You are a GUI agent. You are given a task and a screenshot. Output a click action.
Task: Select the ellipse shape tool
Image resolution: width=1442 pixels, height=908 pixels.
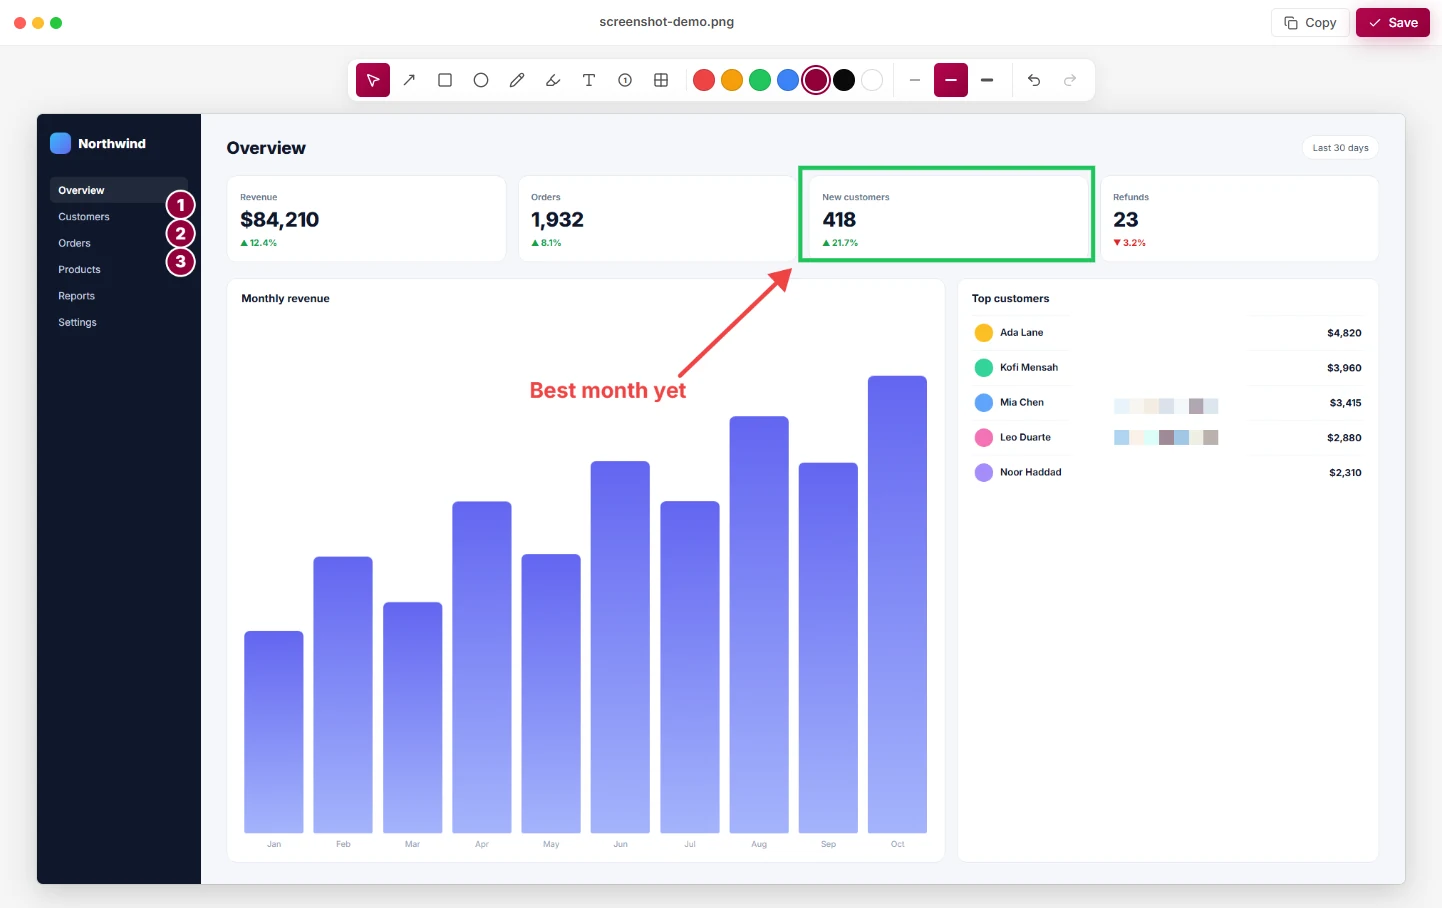481,80
